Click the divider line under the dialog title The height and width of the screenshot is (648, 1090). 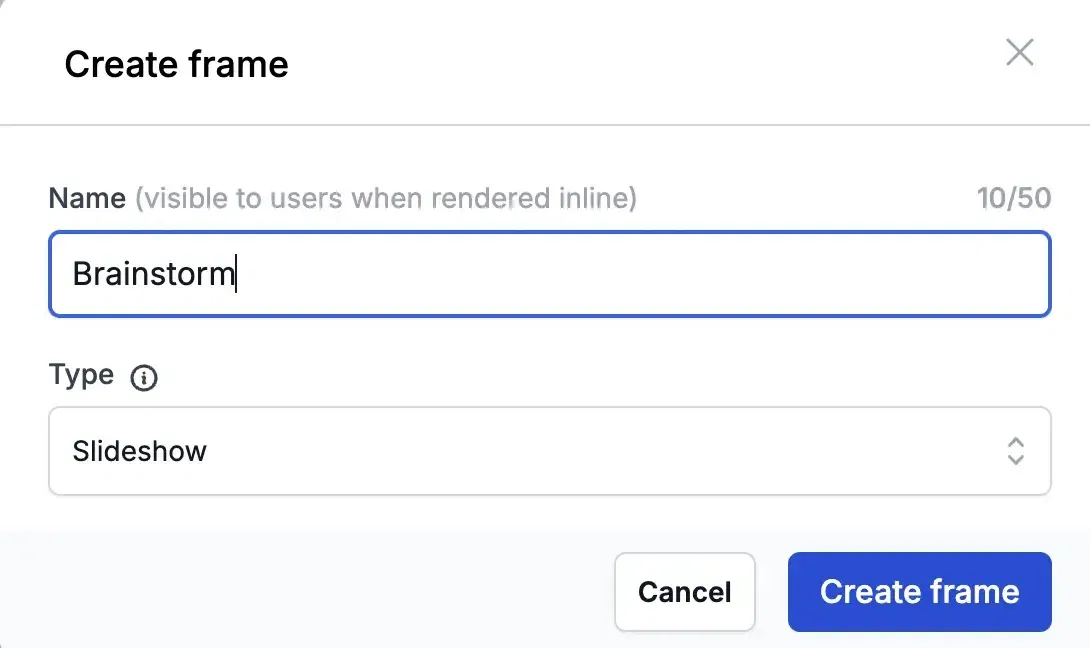[545, 125]
